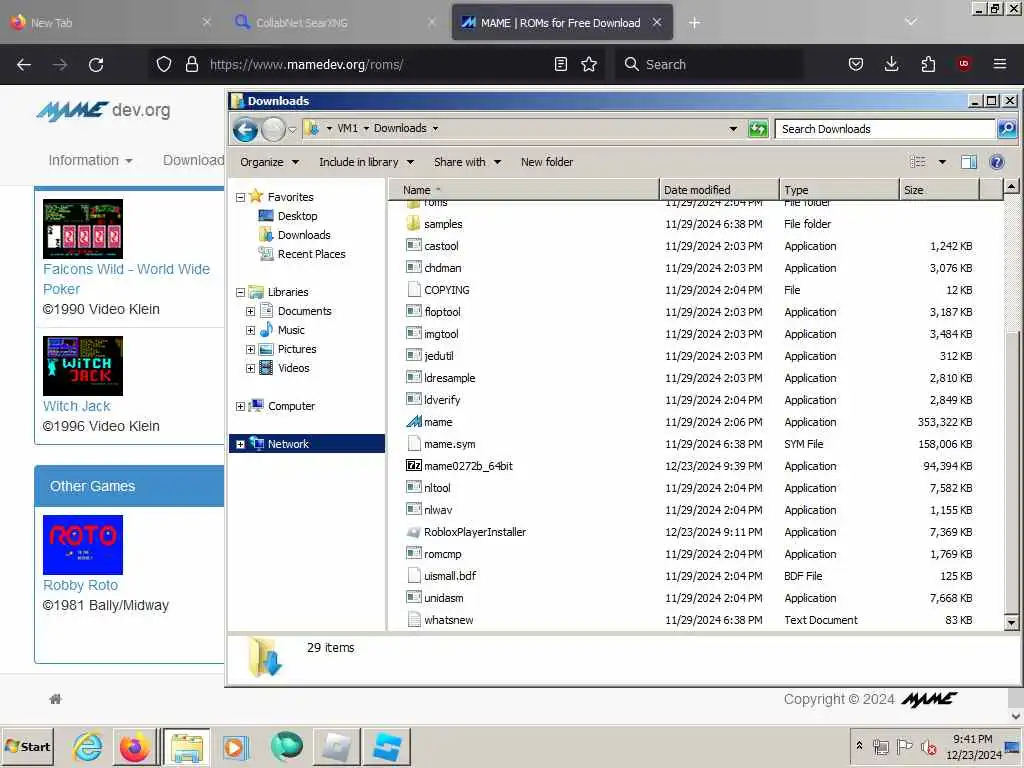Viewport: 1024px width, 768px height.
Task: Sort files by Size column header
Action: [x=939, y=190]
